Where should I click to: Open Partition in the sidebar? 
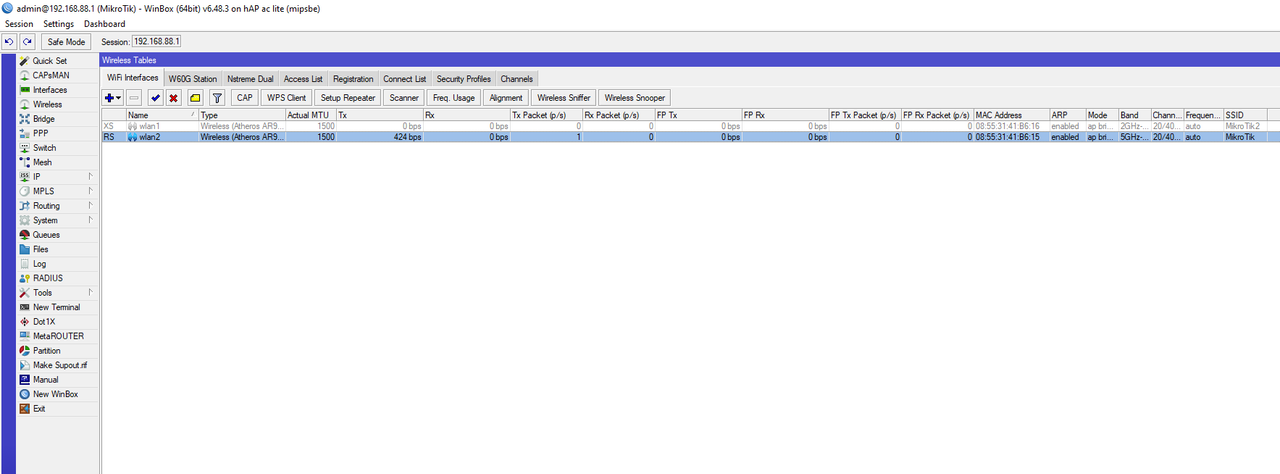tap(46, 351)
